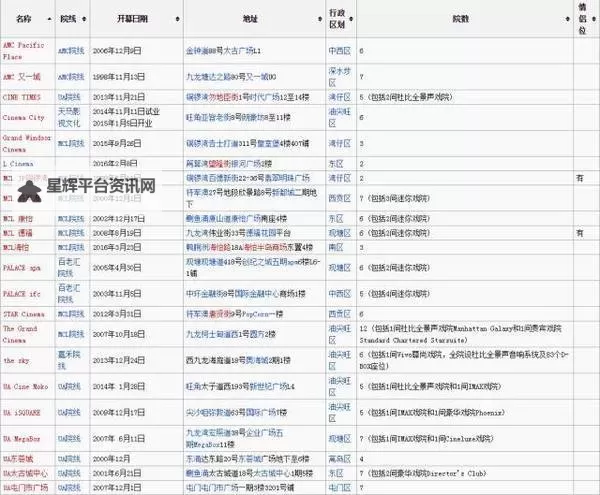Viewport: 600px width, 495px height.
Task: Open the Grand Windsor Cinema link
Action: tap(27, 143)
